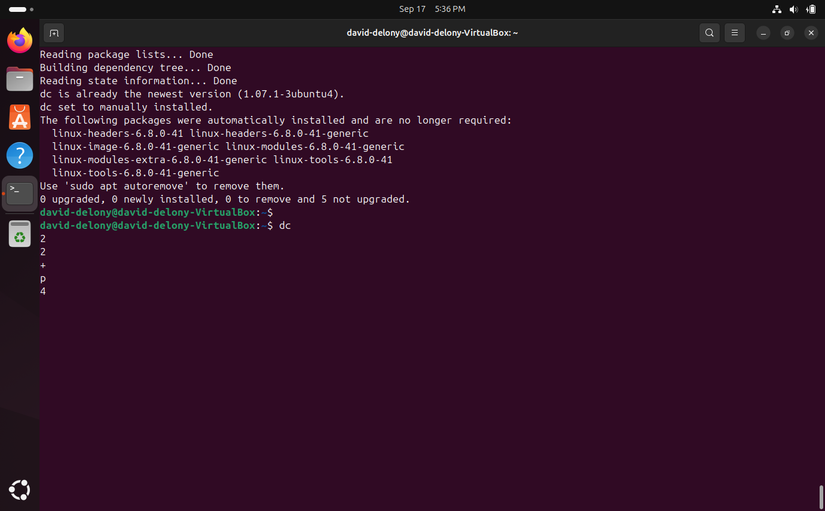Open the Activities workspace indicator

[x=21, y=9]
